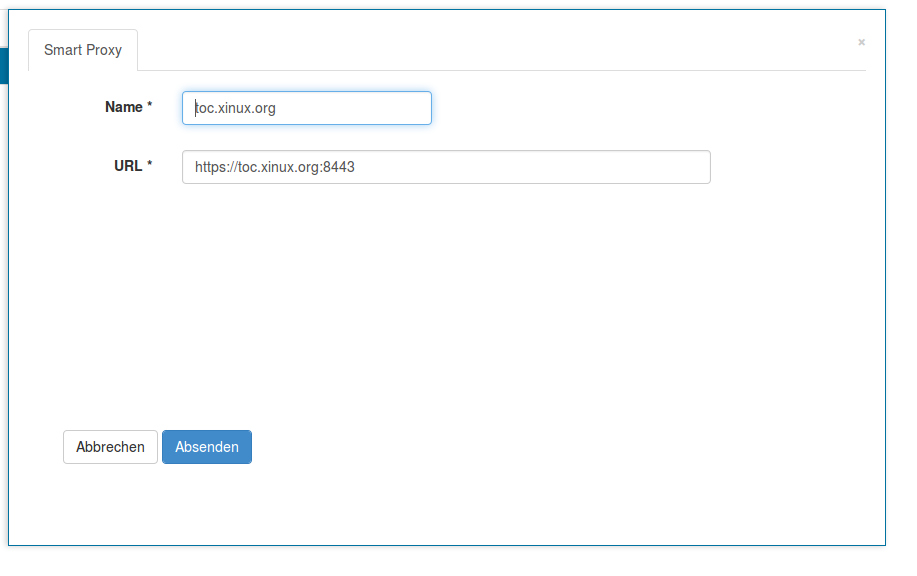Click the URL field label
917x576 pixels.
128,166
